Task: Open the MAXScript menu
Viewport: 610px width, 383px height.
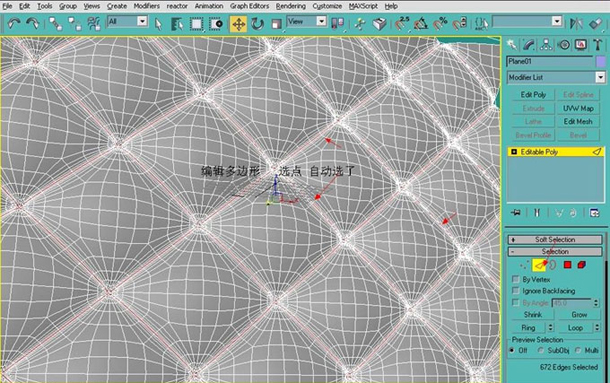Action: (x=363, y=6)
